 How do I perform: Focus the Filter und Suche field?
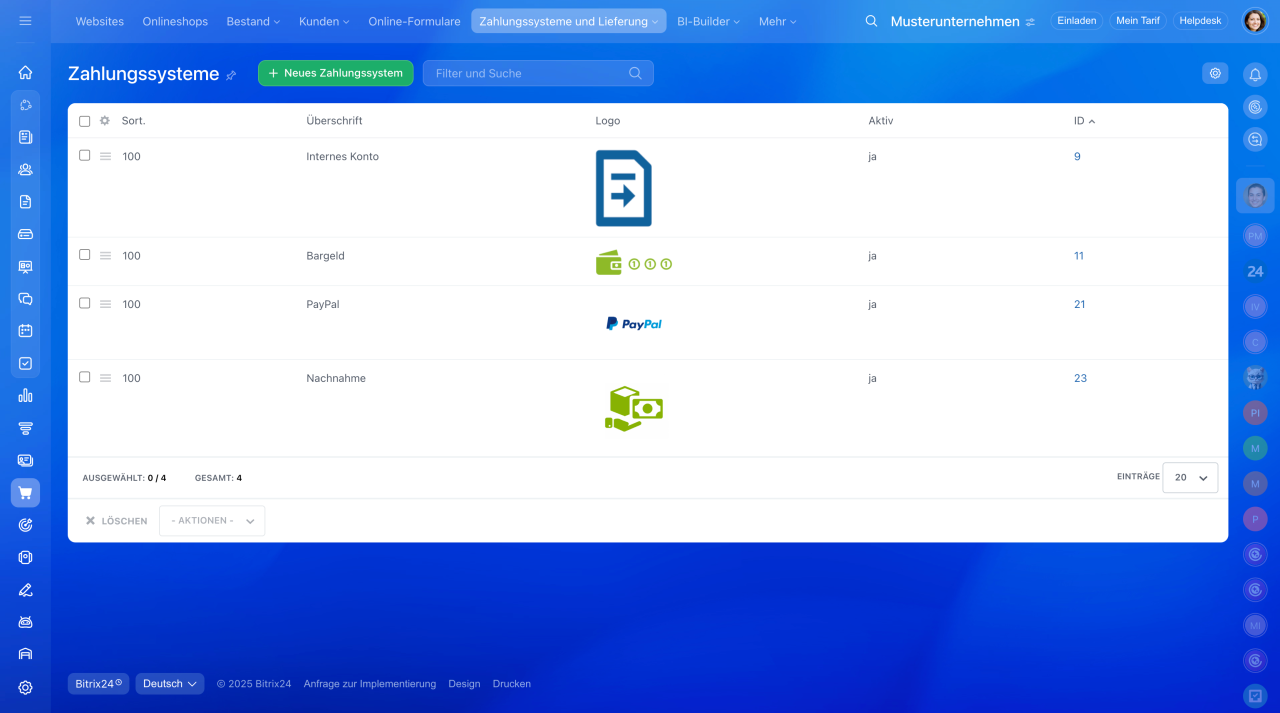coord(538,73)
